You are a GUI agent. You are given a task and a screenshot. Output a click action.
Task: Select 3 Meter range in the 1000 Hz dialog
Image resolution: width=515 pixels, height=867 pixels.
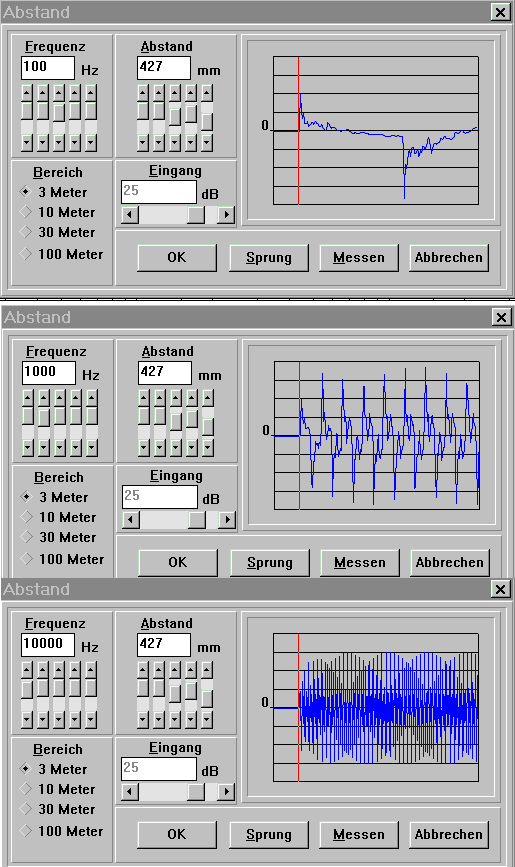[x=55, y=497]
